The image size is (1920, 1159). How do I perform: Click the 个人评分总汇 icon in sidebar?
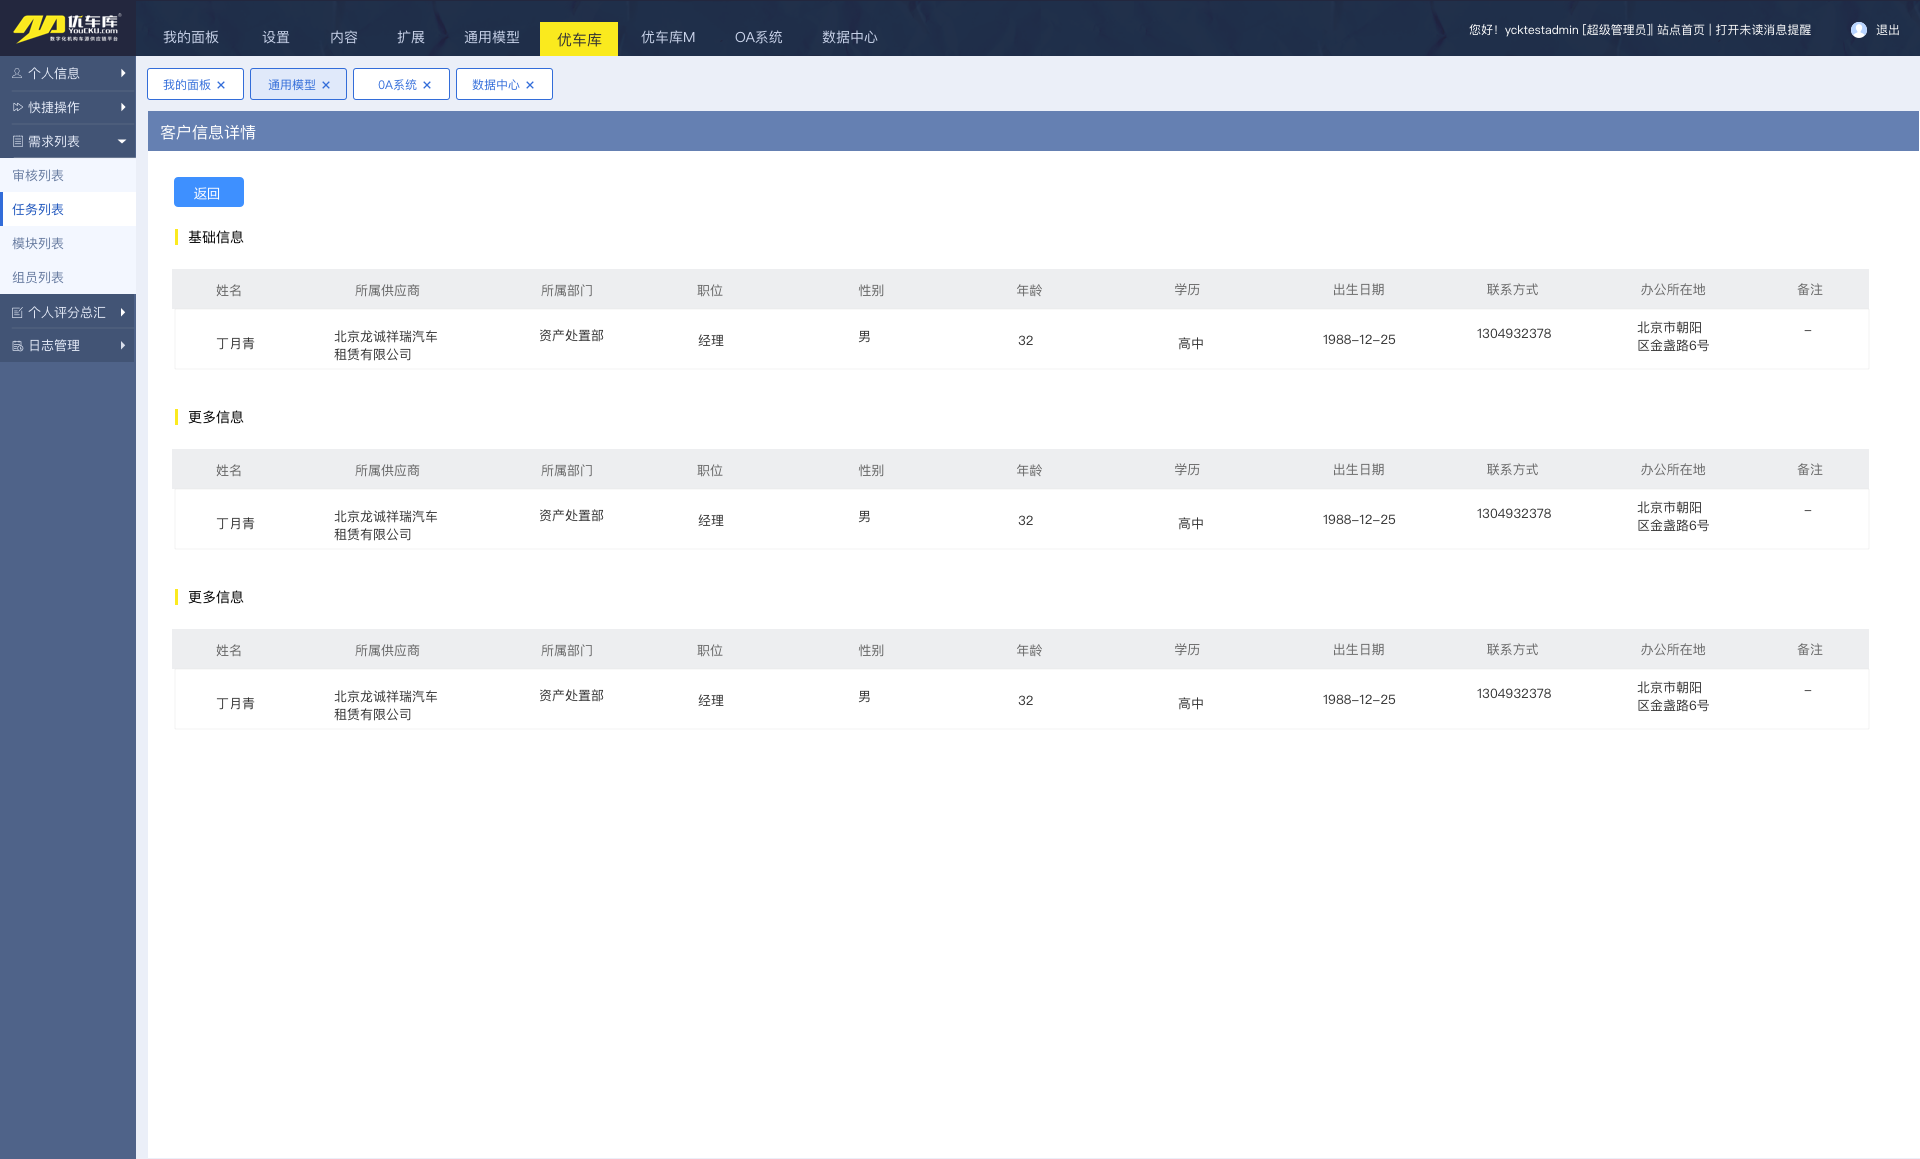pos(17,312)
